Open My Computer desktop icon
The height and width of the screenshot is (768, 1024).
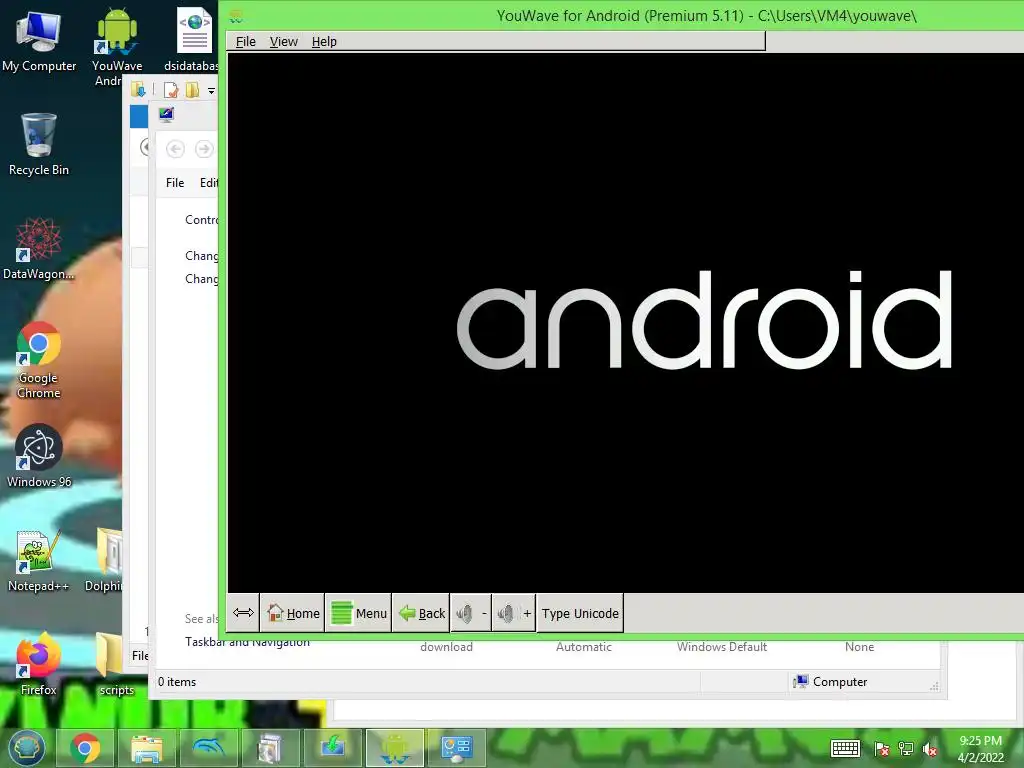click(x=39, y=41)
